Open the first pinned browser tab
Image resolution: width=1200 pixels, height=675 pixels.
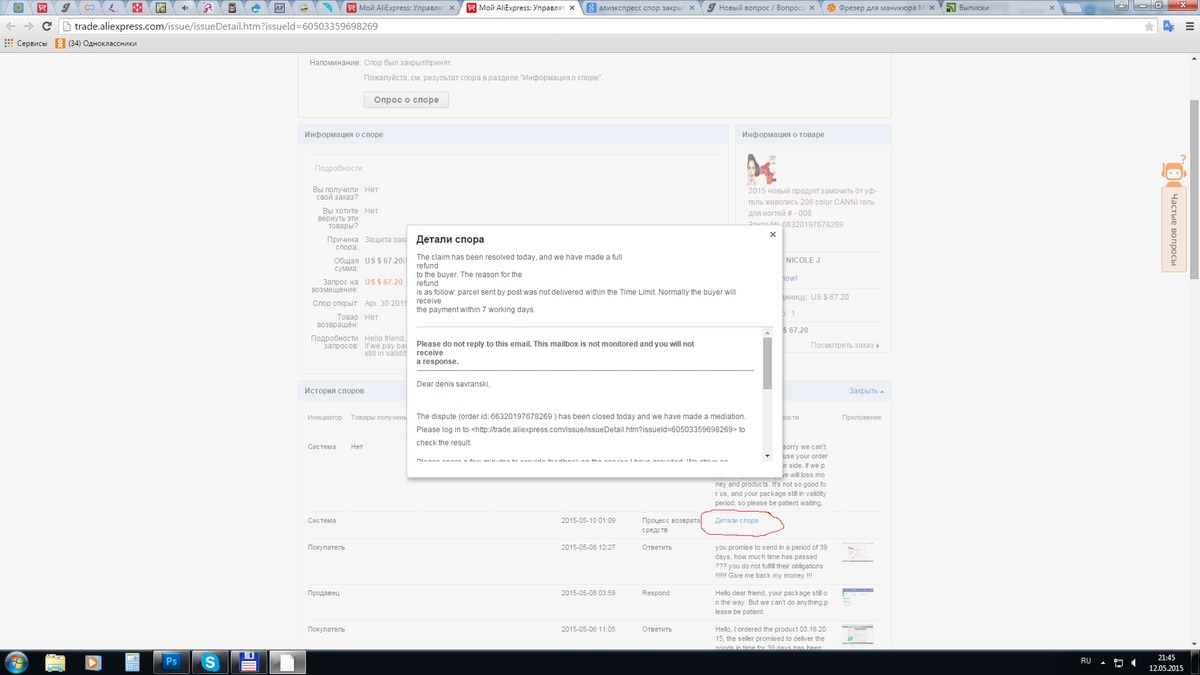(x=18, y=8)
